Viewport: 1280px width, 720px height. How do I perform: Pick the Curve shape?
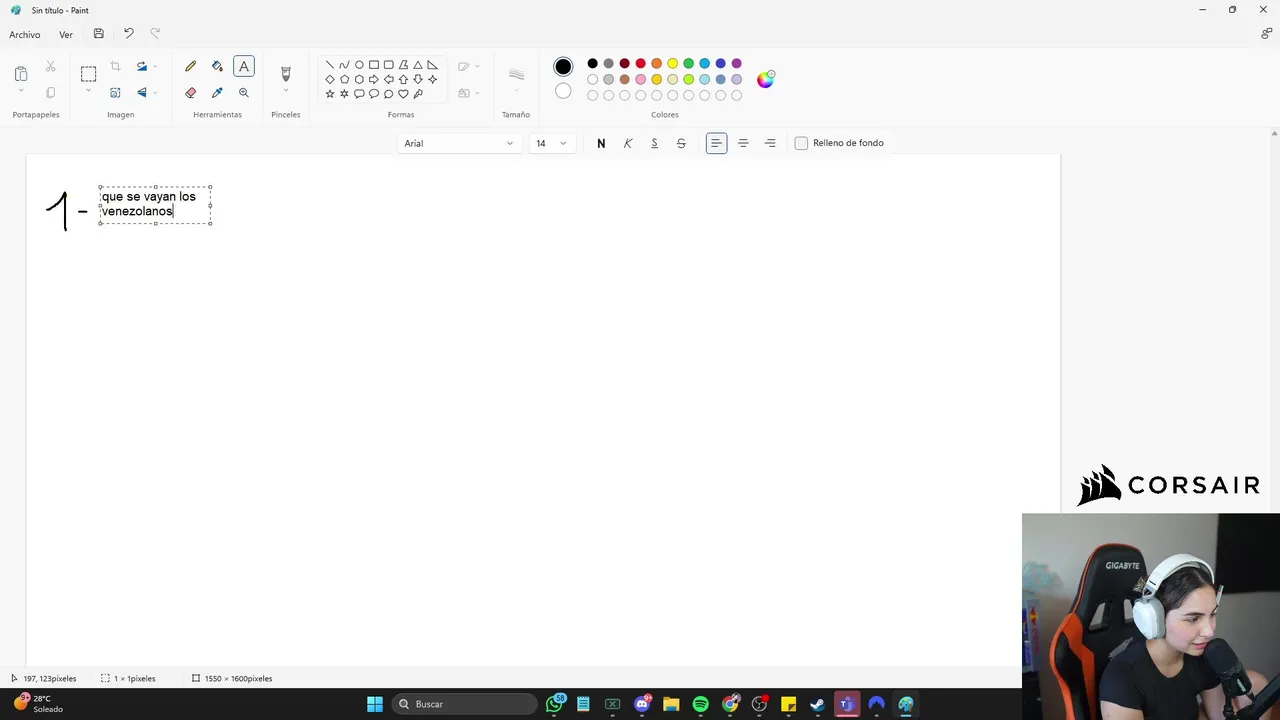coord(344,65)
